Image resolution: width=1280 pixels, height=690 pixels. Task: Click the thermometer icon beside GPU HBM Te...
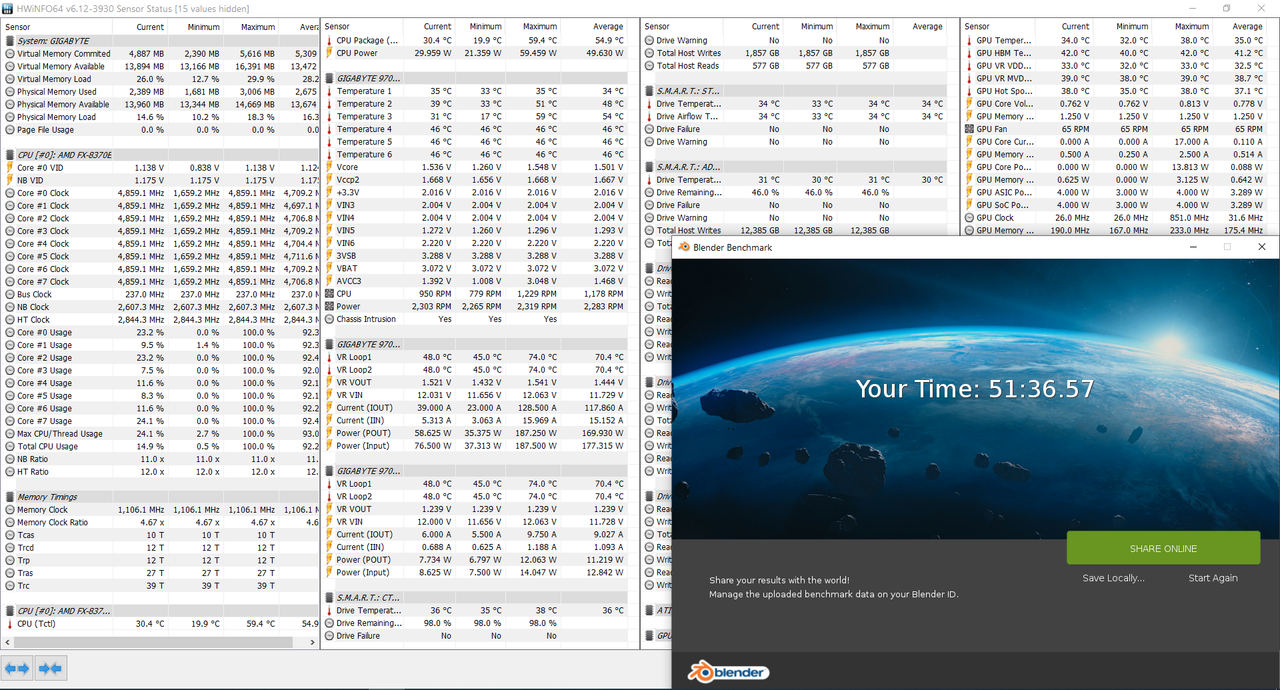(969, 53)
